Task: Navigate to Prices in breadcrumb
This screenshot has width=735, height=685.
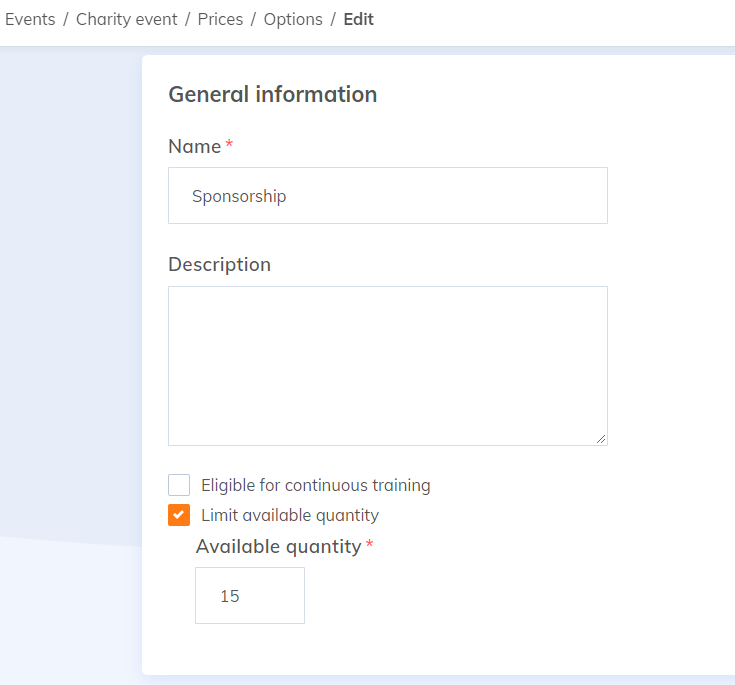Action: pos(220,19)
